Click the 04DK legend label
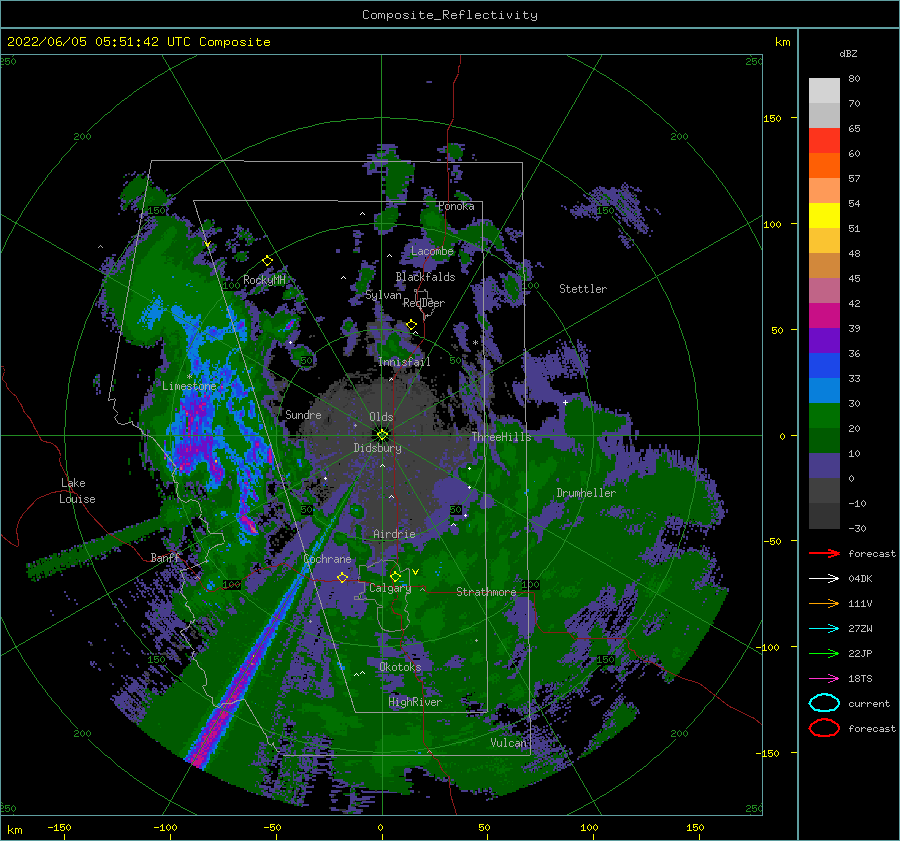Viewport: 900px width, 841px height. point(860,579)
